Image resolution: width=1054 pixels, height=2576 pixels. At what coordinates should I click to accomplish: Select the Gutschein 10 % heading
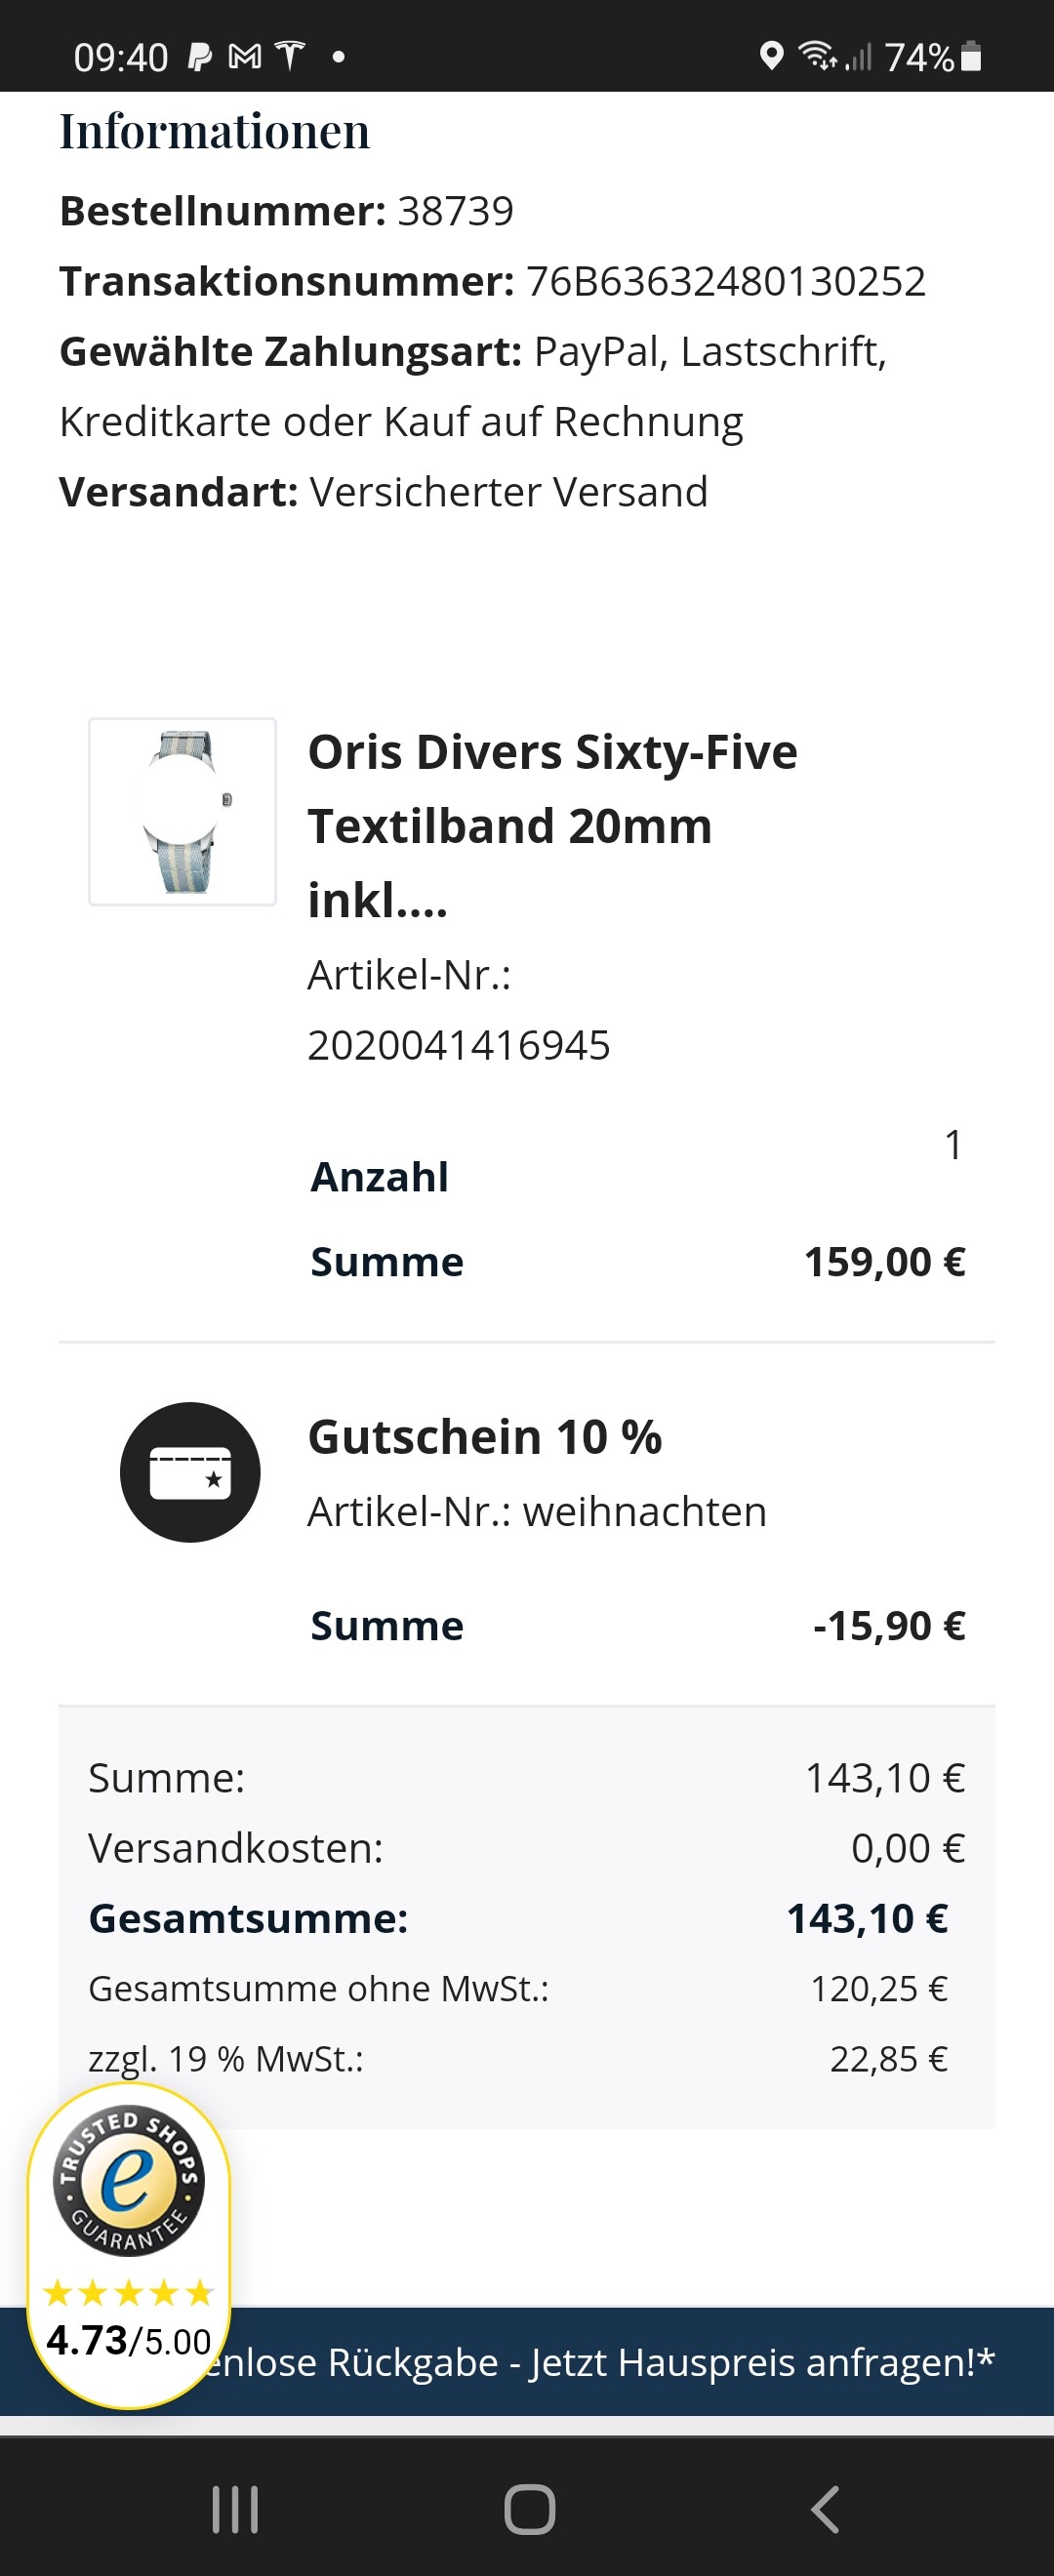(485, 1437)
